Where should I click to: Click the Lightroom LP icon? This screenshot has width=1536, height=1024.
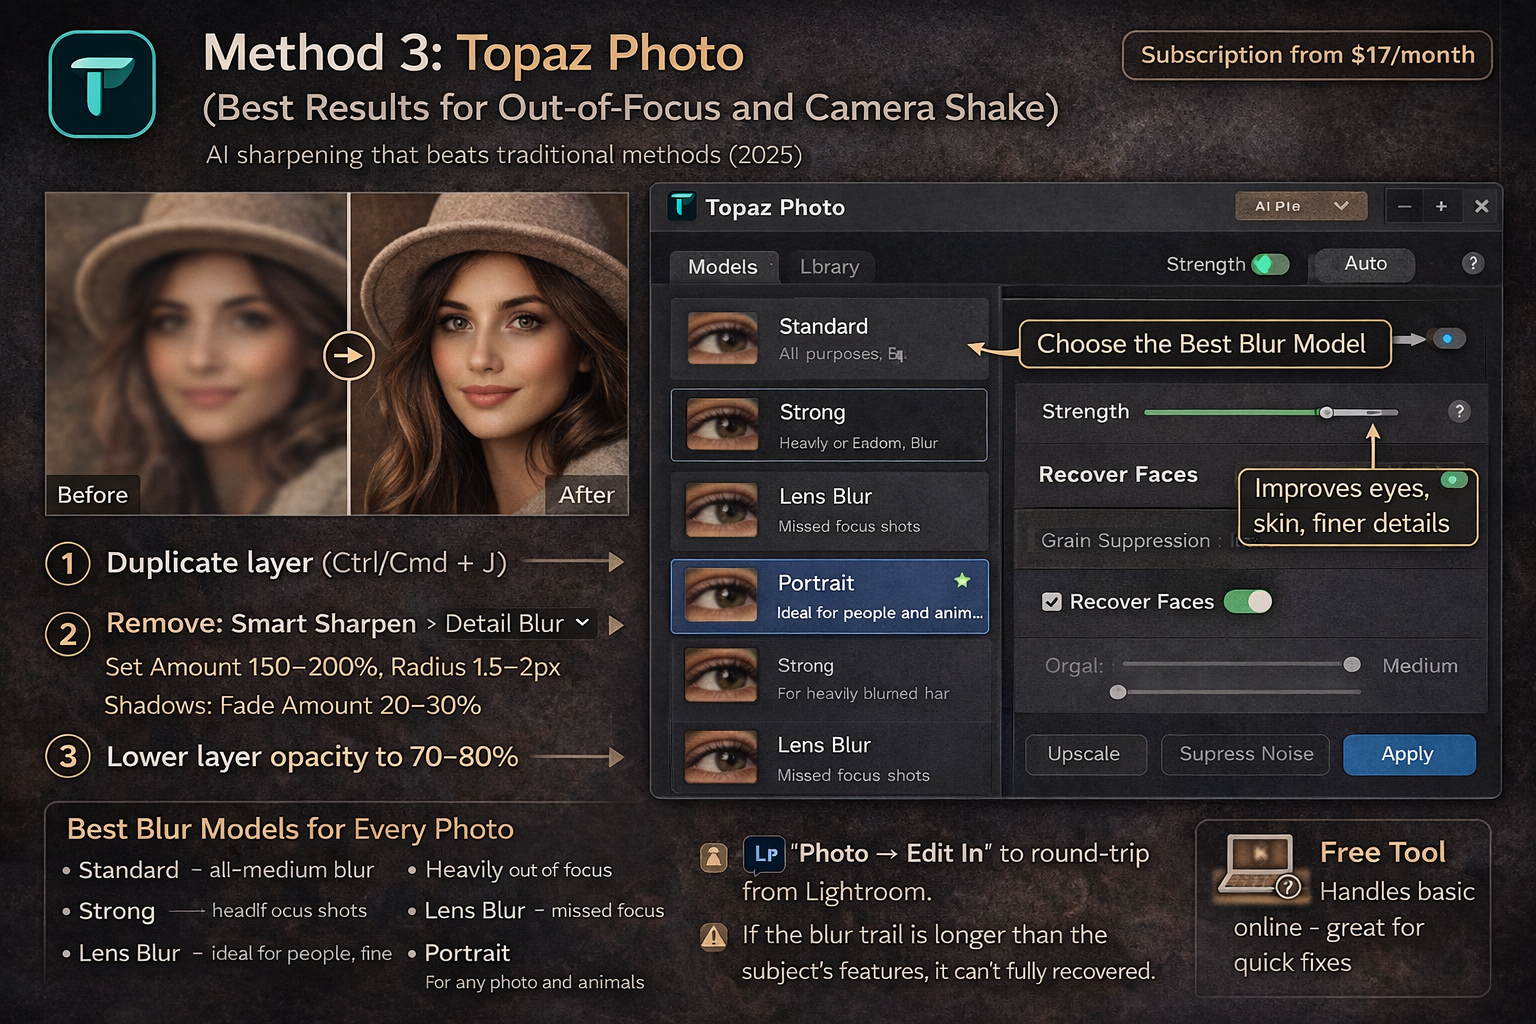(765, 854)
